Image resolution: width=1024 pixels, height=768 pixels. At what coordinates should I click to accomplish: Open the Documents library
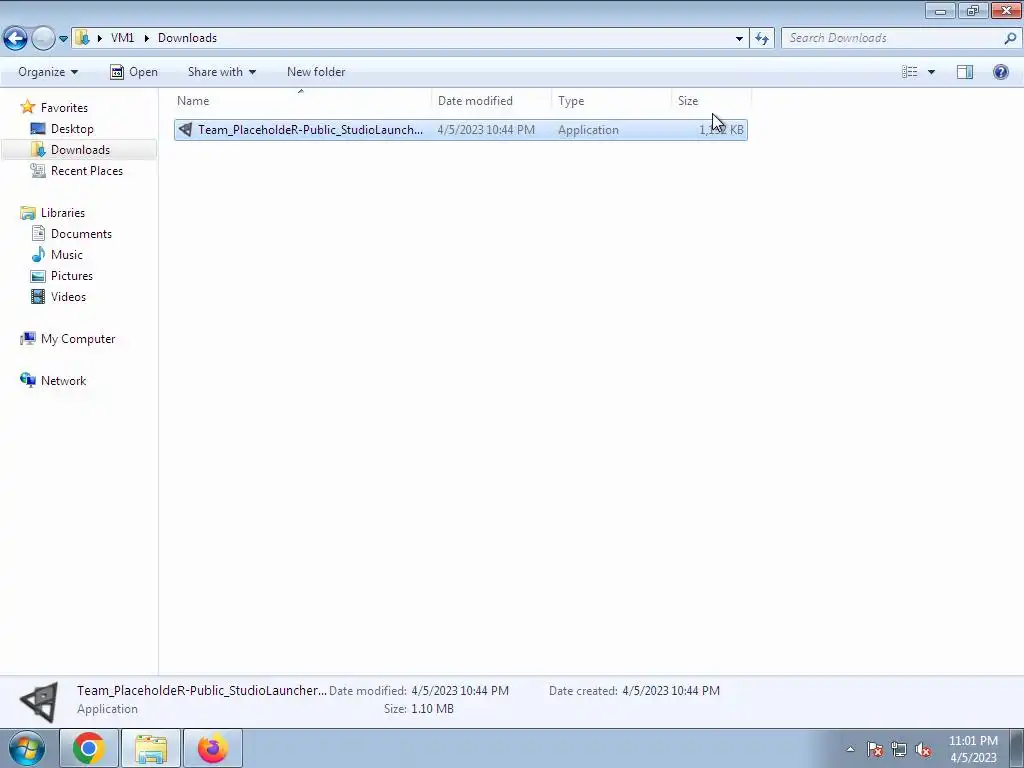click(x=81, y=234)
